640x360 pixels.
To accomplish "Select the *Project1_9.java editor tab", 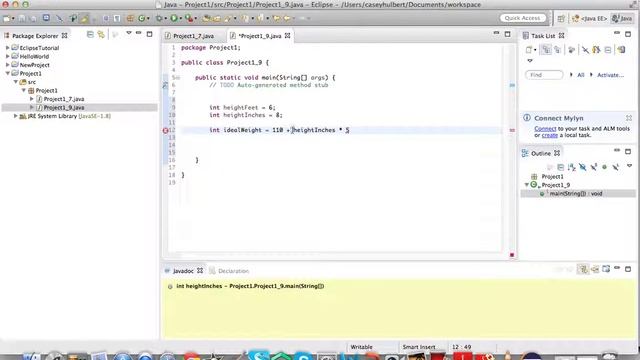I will (260, 36).
